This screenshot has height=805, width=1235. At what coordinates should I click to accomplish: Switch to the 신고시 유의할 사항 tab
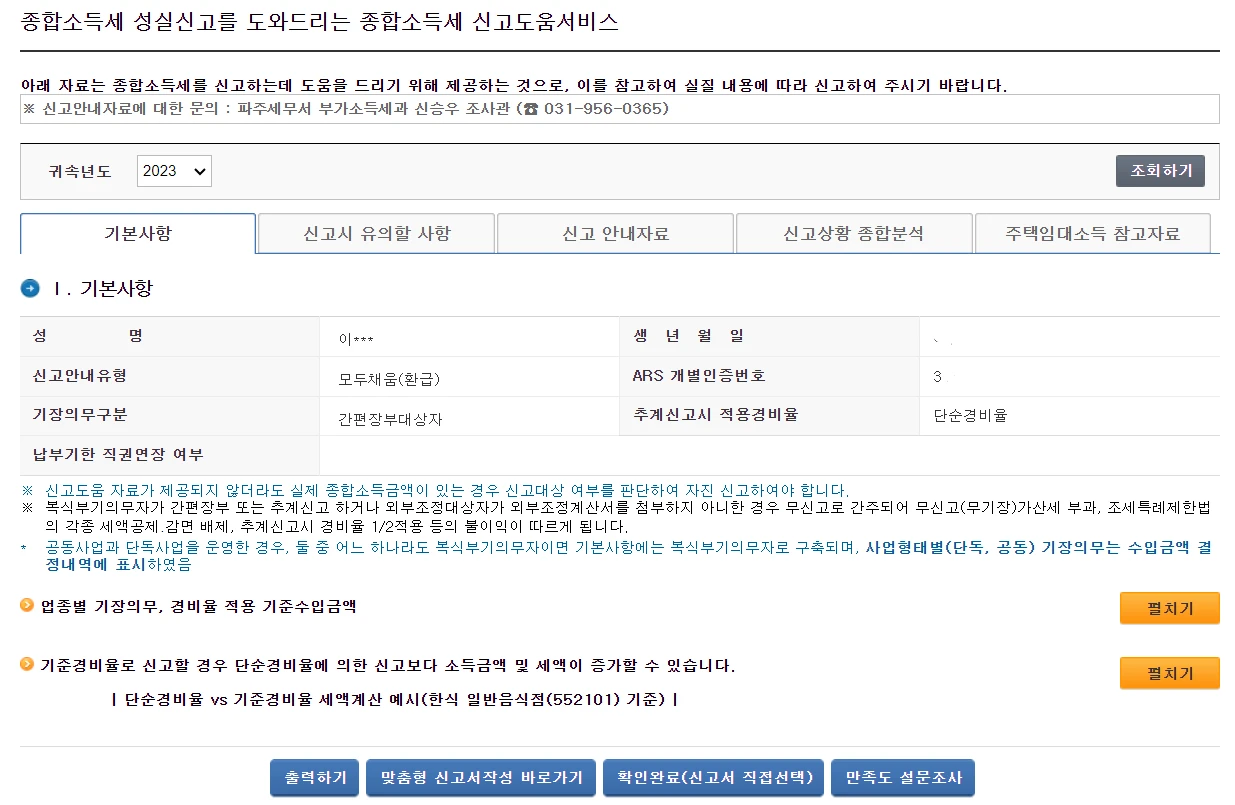coord(376,232)
